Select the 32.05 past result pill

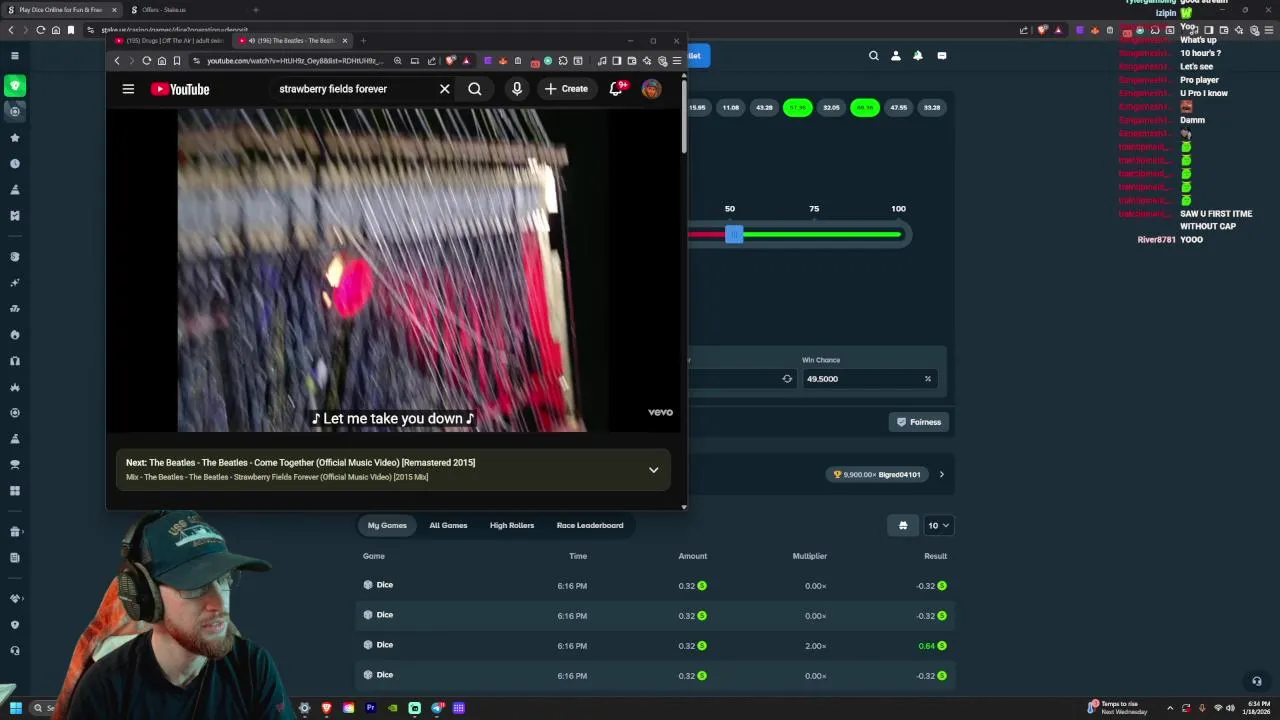(x=831, y=107)
